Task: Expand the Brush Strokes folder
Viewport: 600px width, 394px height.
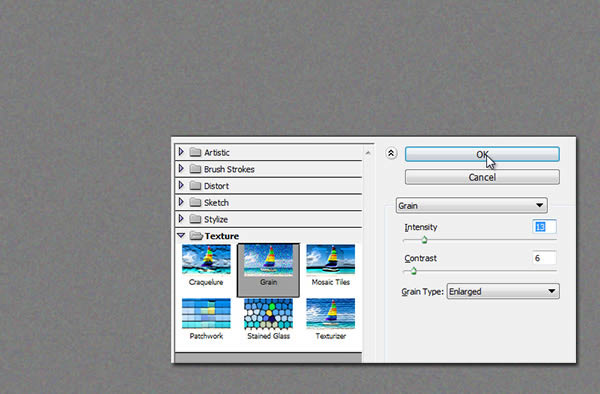Action: (181, 168)
